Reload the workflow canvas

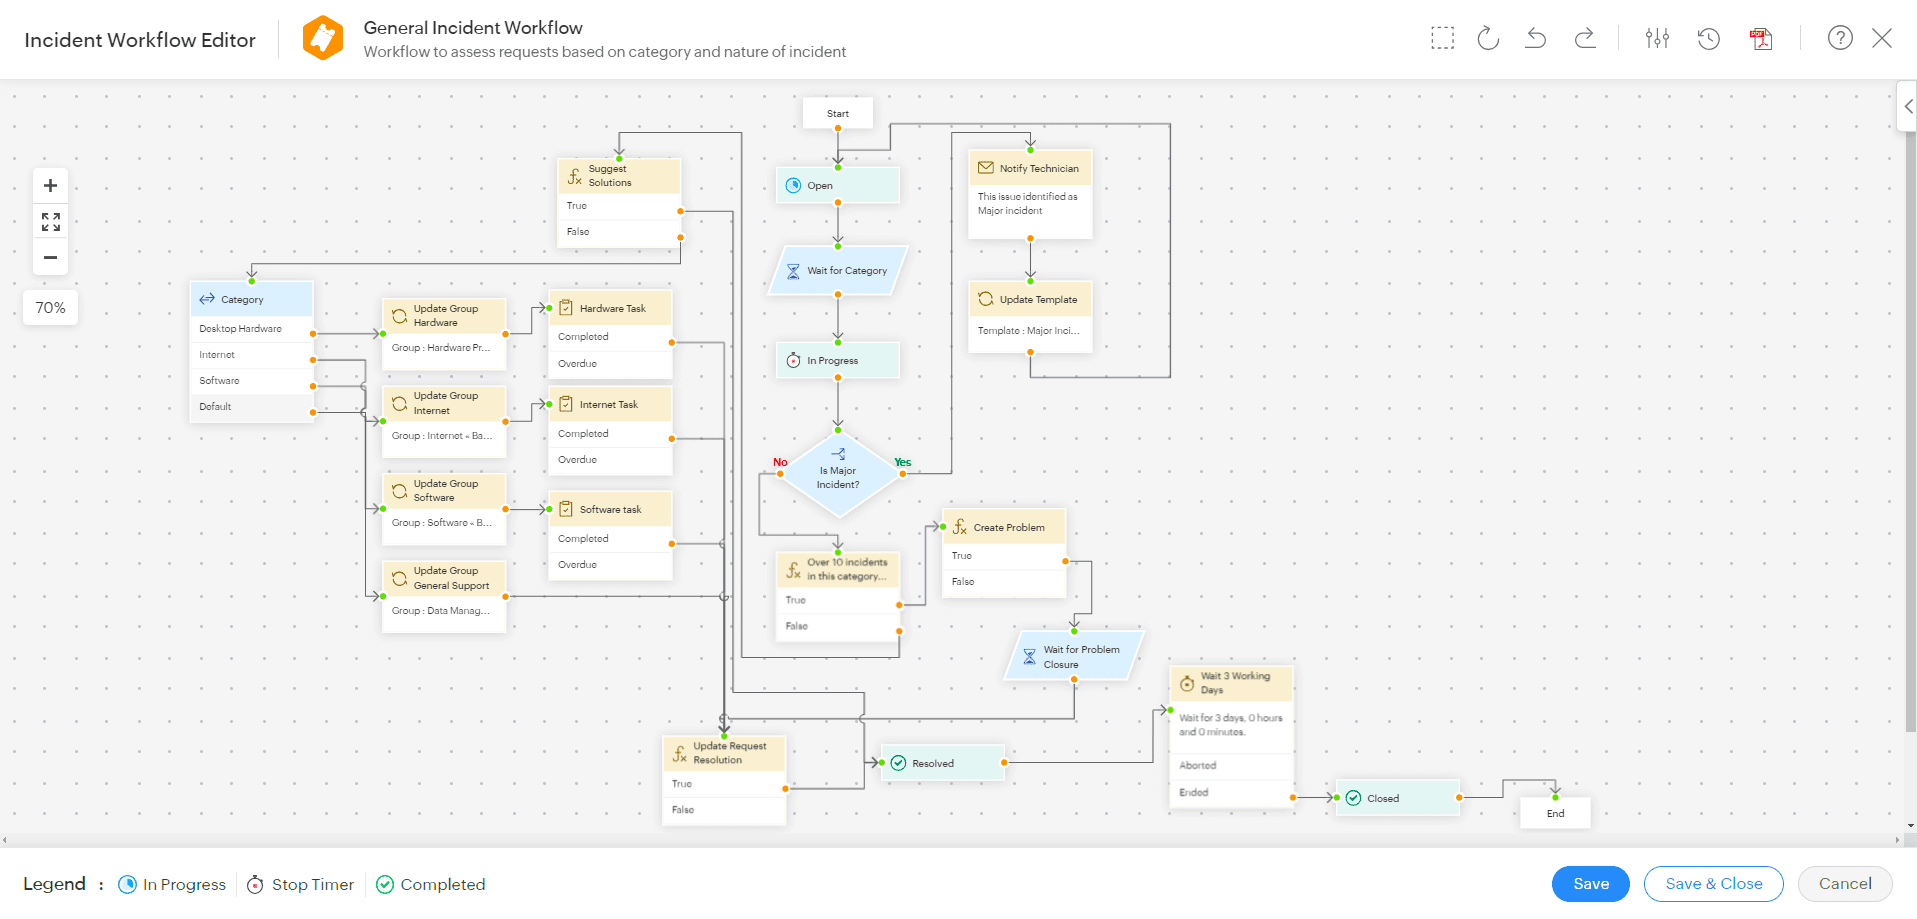[1488, 38]
